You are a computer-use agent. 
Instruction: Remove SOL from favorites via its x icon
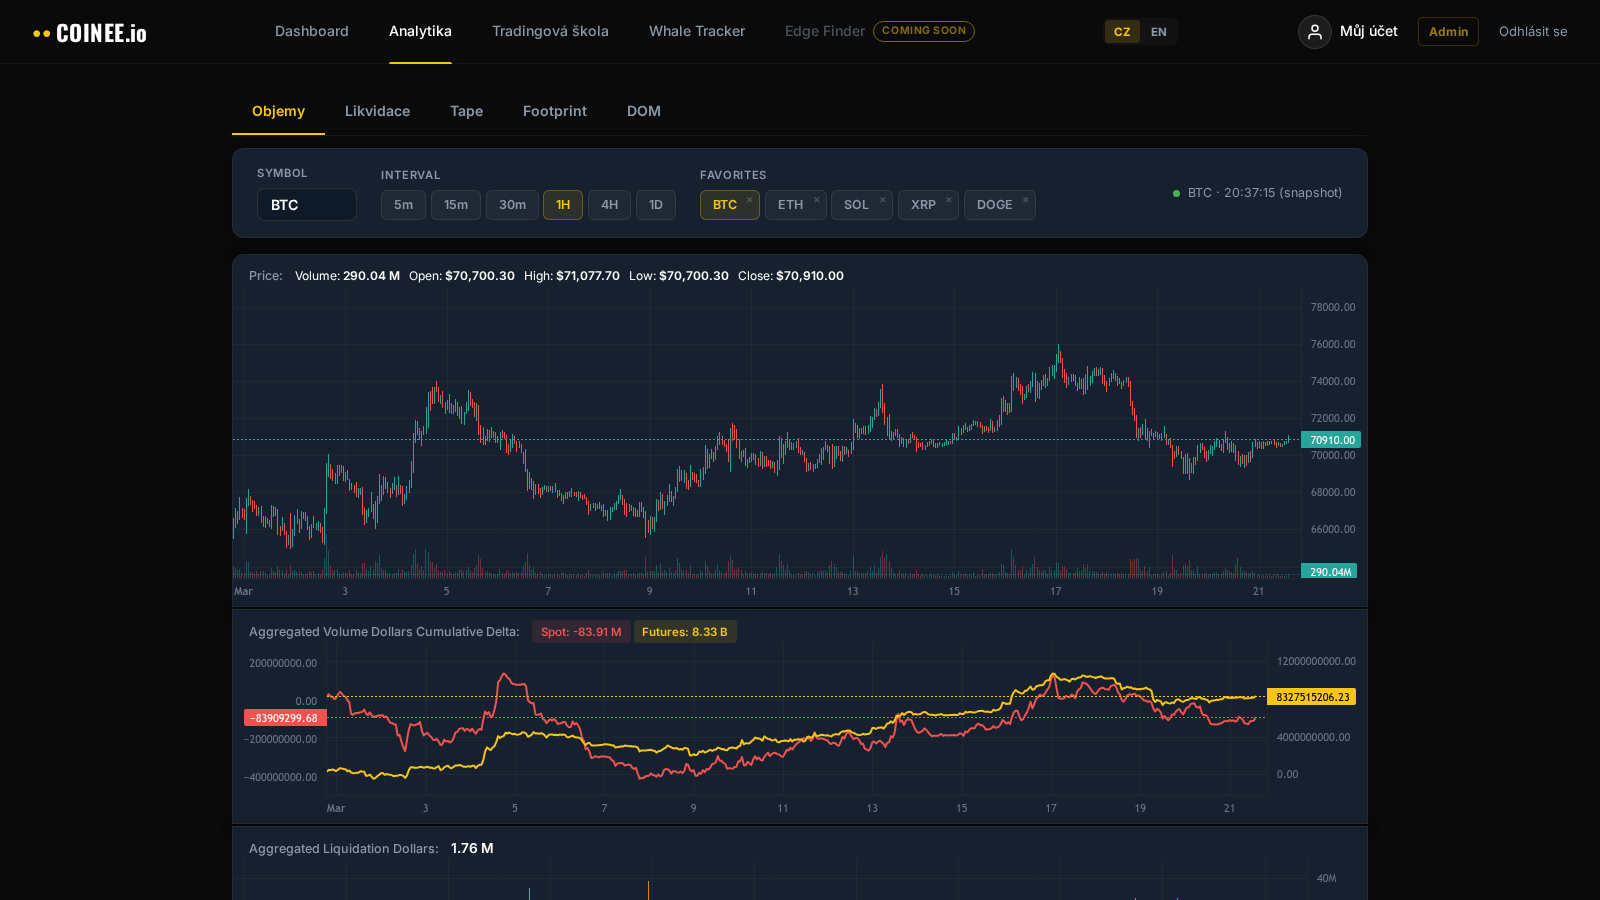[882, 198]
